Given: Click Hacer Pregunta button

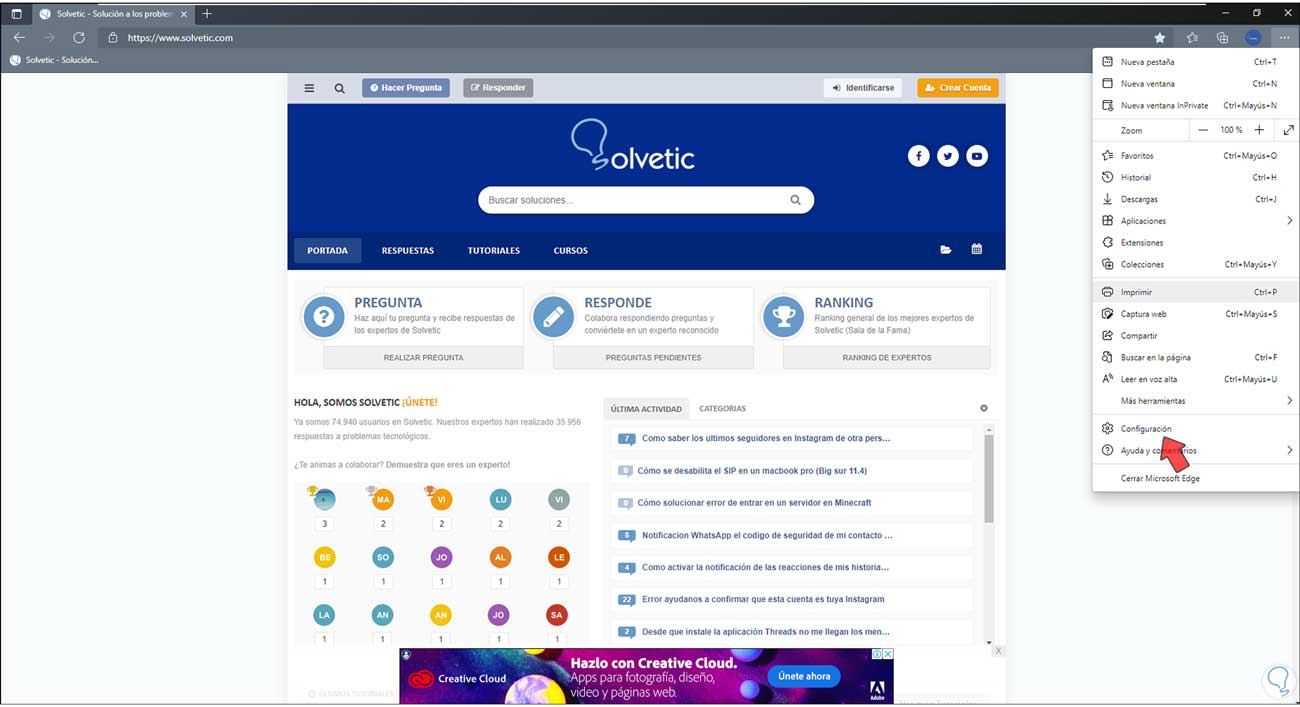Looking at the screenshot, I should (406, 88).
